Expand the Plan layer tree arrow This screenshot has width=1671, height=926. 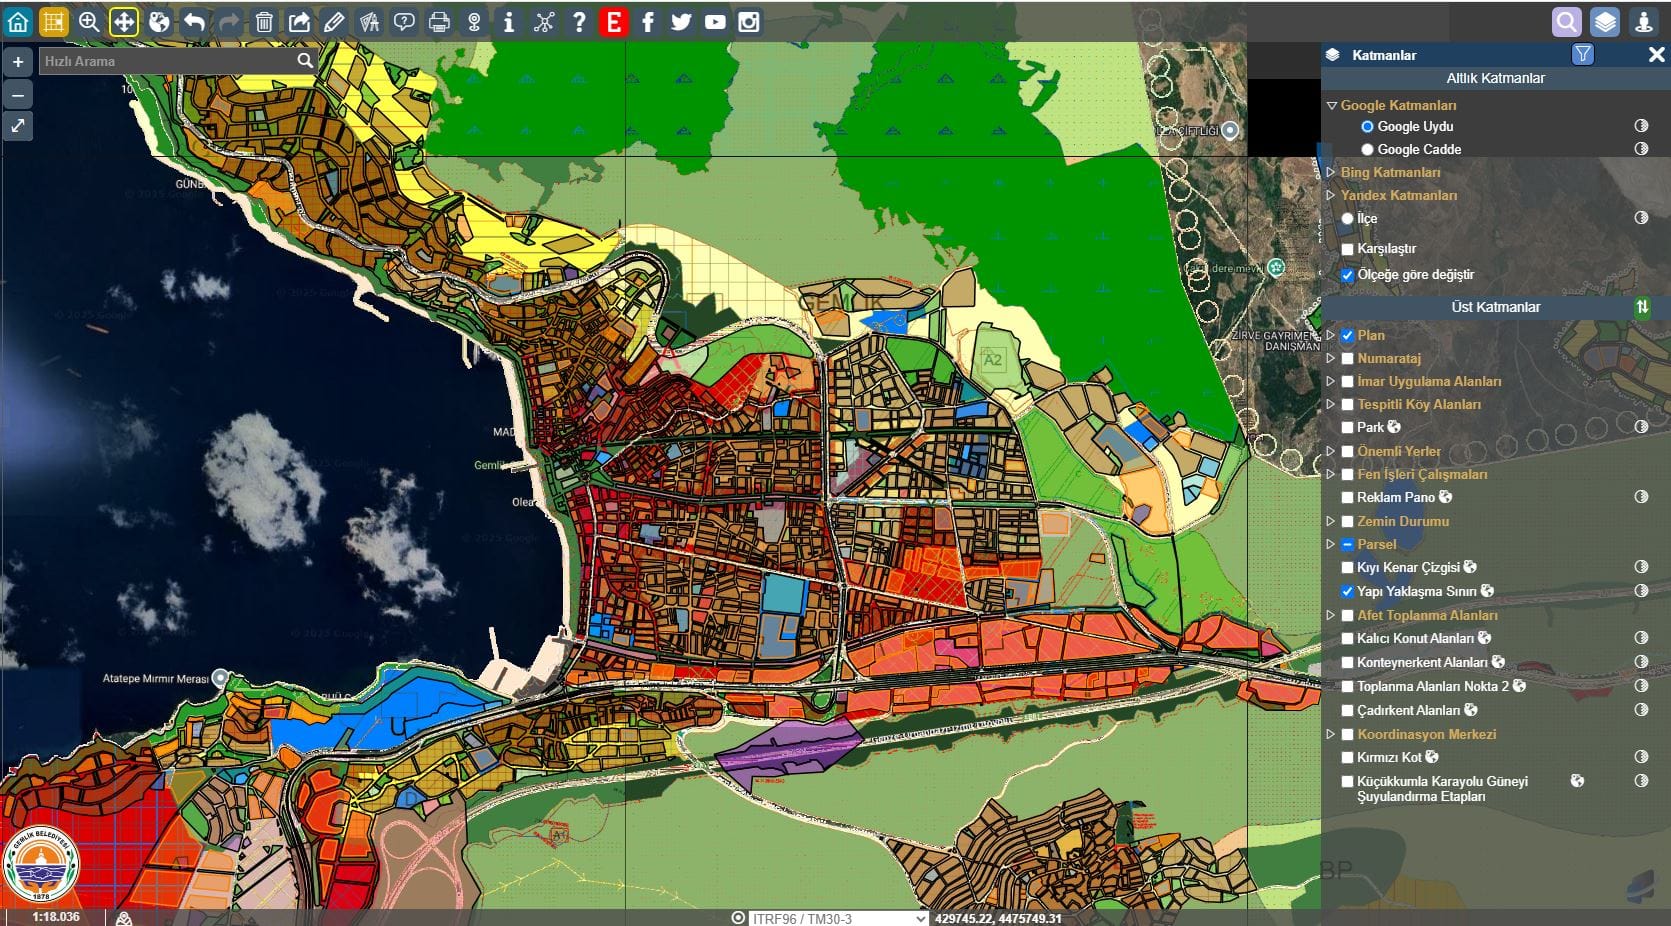point(1331,335)
